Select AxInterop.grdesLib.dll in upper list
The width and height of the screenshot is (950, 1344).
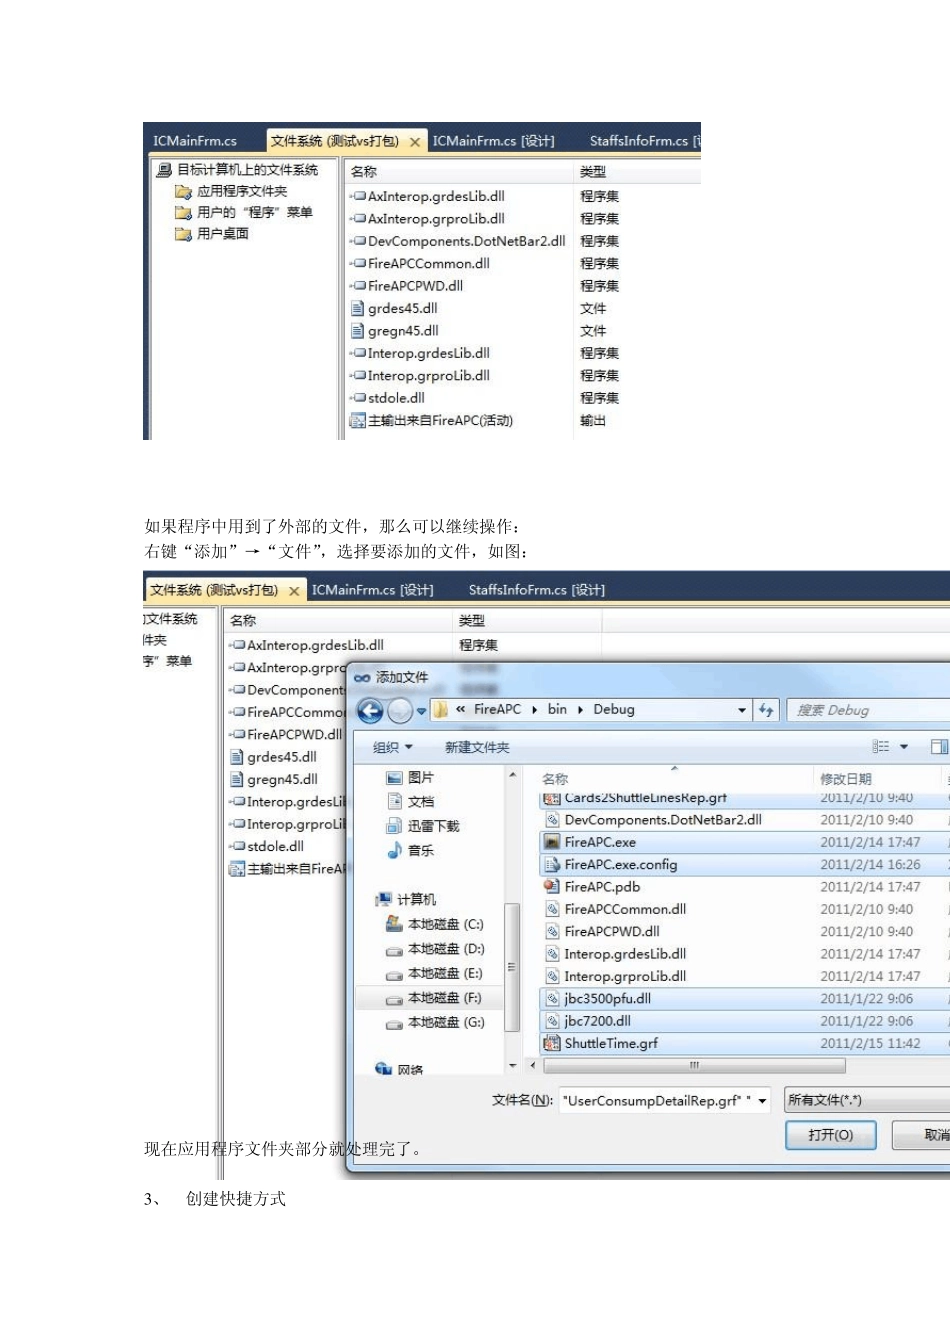[x=427, y=196]
